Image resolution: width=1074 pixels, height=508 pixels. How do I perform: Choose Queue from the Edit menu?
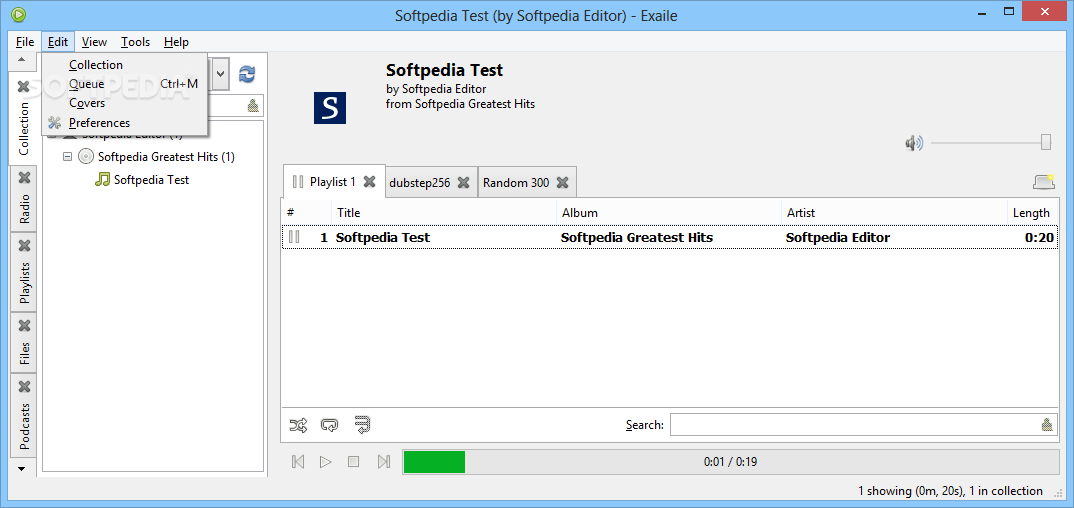tap(125, 84)
